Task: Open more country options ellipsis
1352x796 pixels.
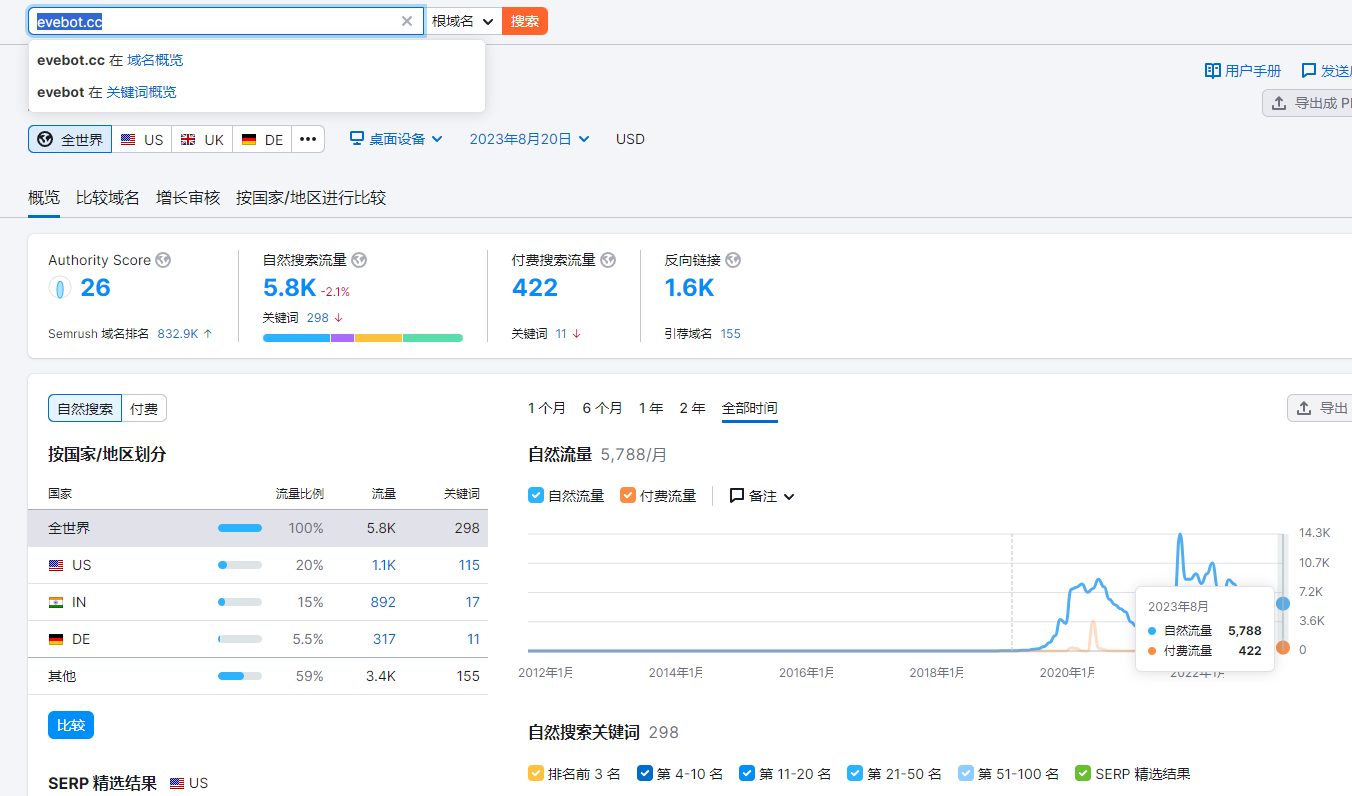Action: pyautogui.click(x=308, y=139)
